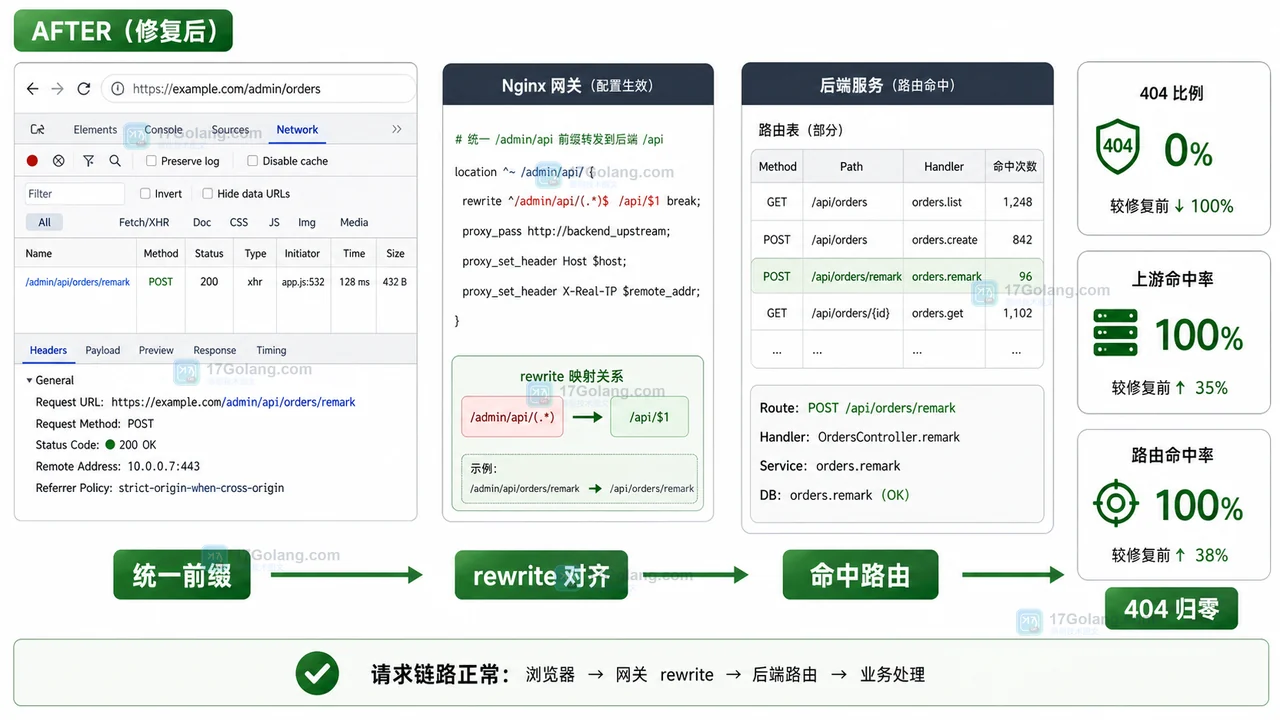Filter requests by CSS

239,223
